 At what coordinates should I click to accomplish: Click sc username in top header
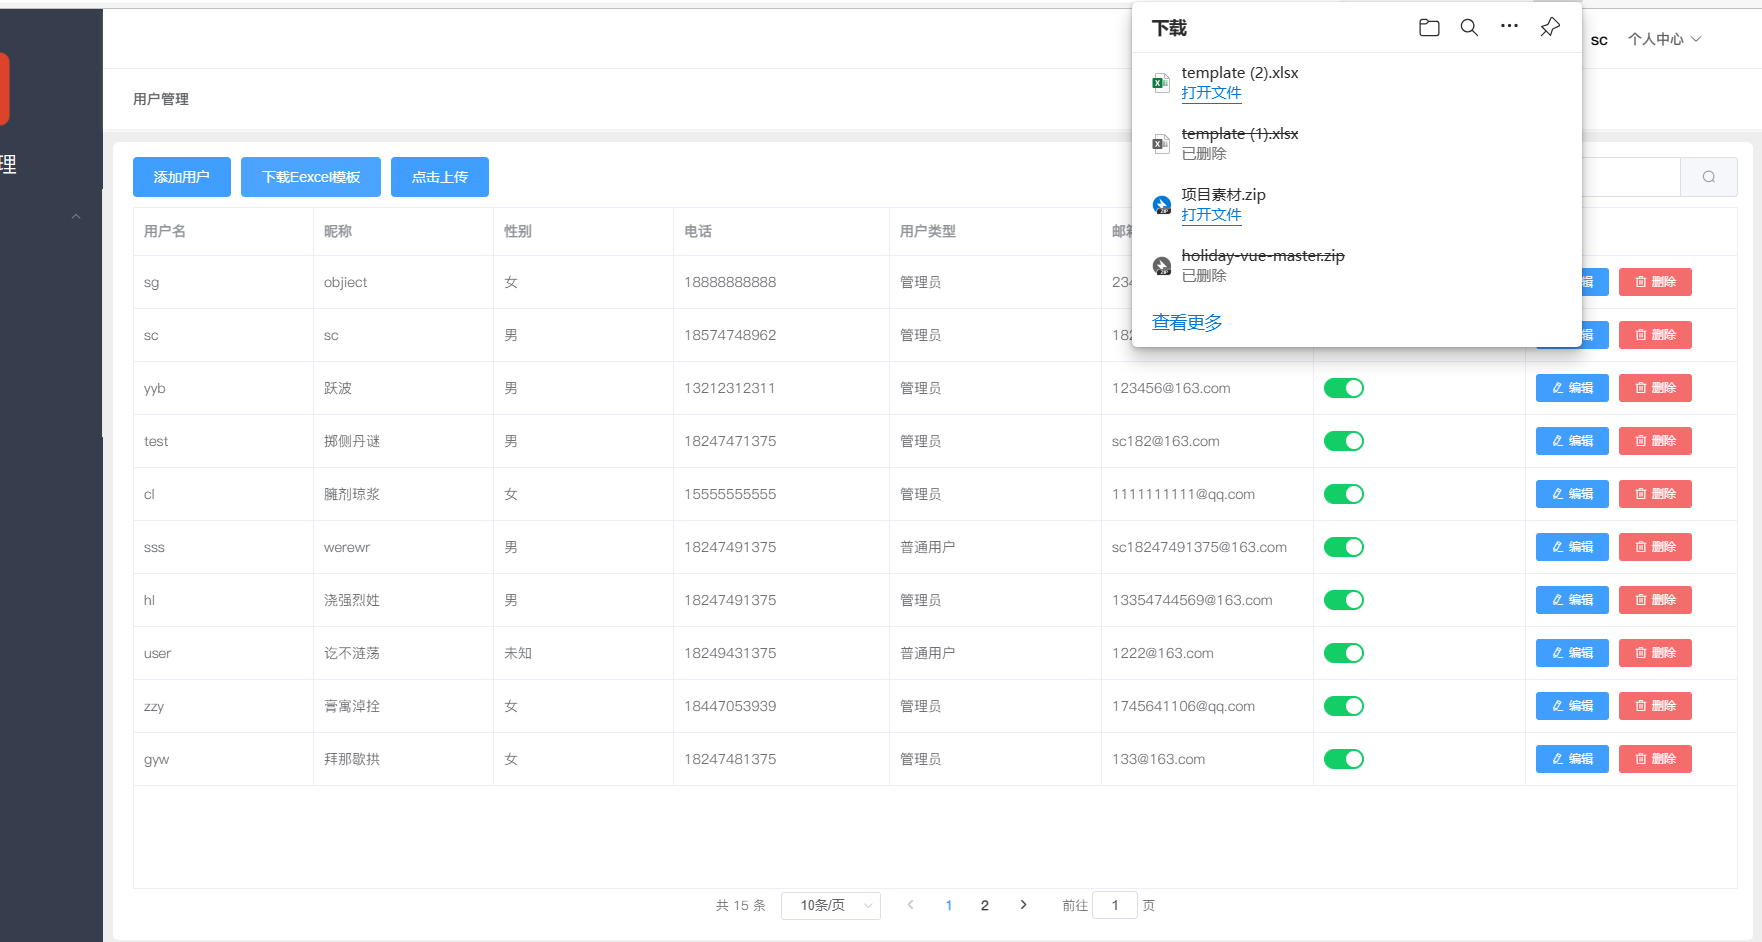[x=1599, y=40]
